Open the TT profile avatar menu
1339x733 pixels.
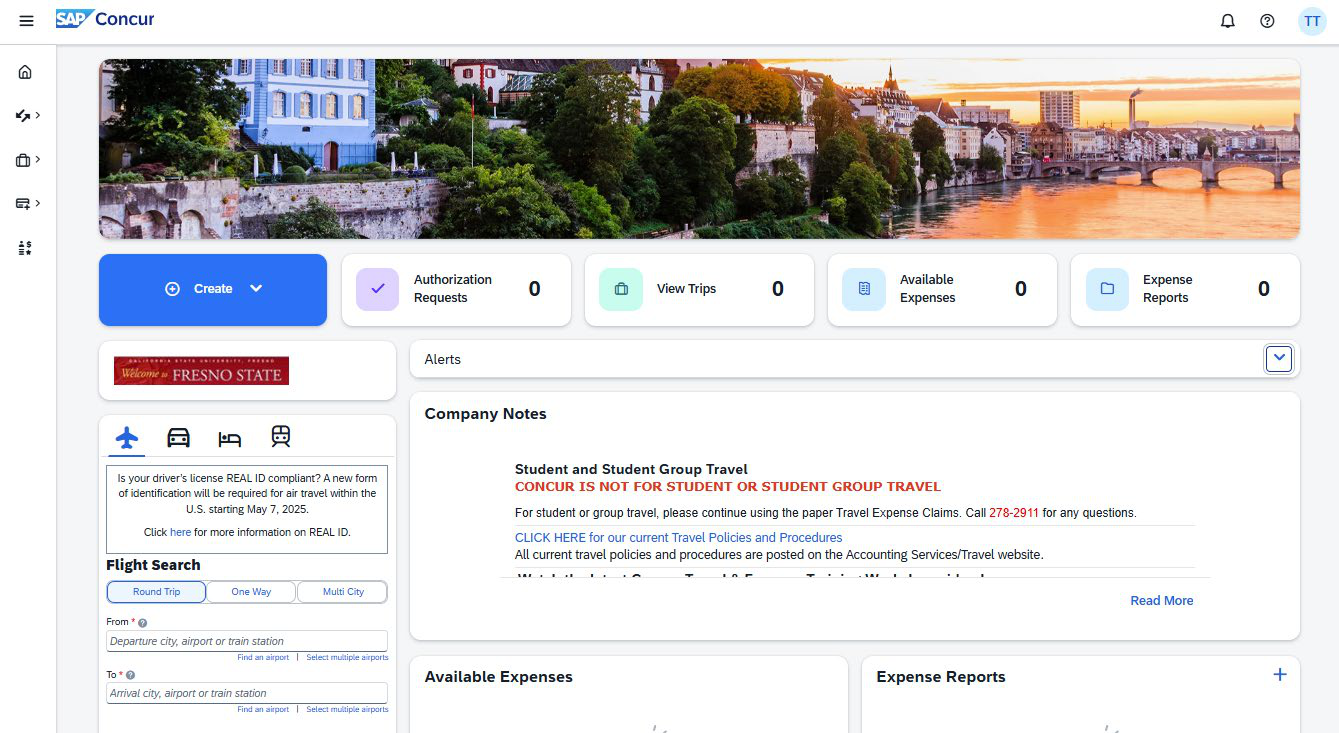[1312, 21]
